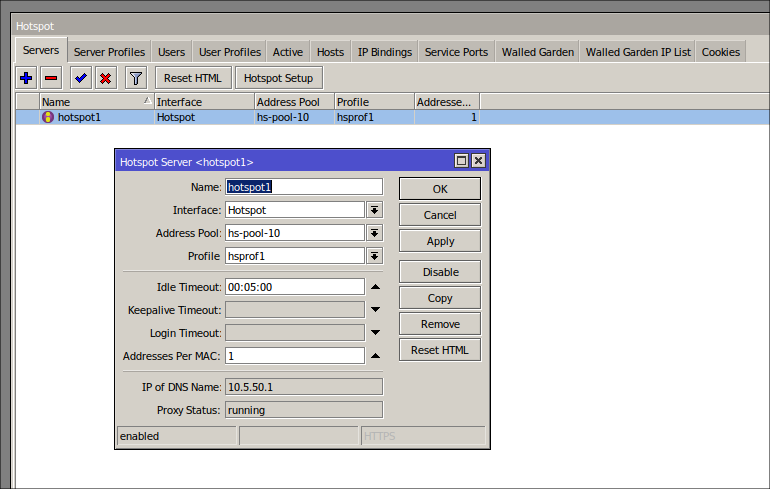Click the blue checkmark enable icon

[81, 78]
